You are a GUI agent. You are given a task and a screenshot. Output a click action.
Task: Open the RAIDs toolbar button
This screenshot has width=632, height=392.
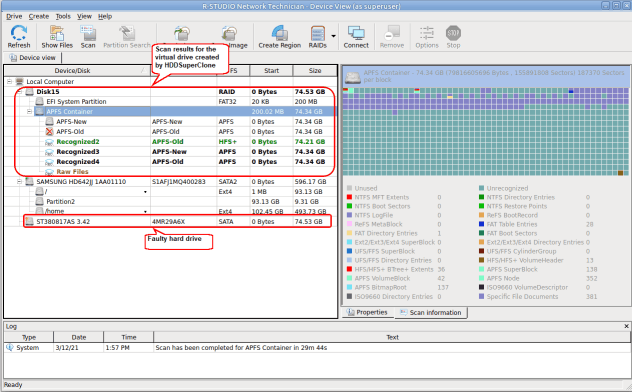[x=318, y=37]
